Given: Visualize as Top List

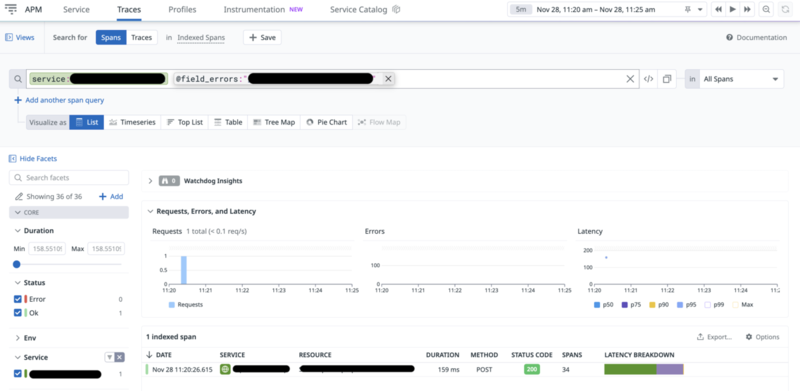Looking at the screenshot, I should tap(185, 123).
